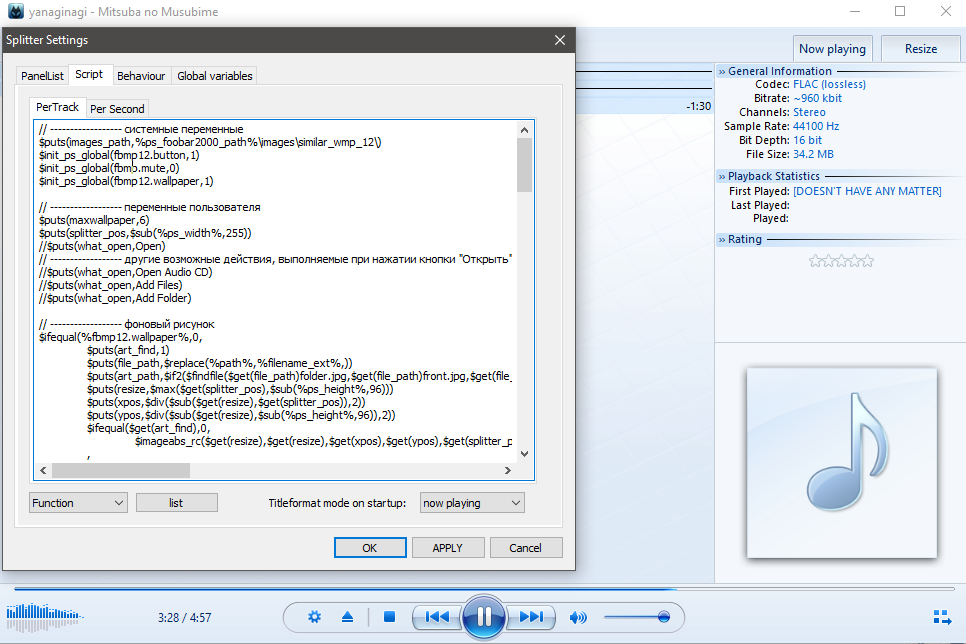Open the Global variables tab
966x644 pixels.
click(x=215, y=76)
